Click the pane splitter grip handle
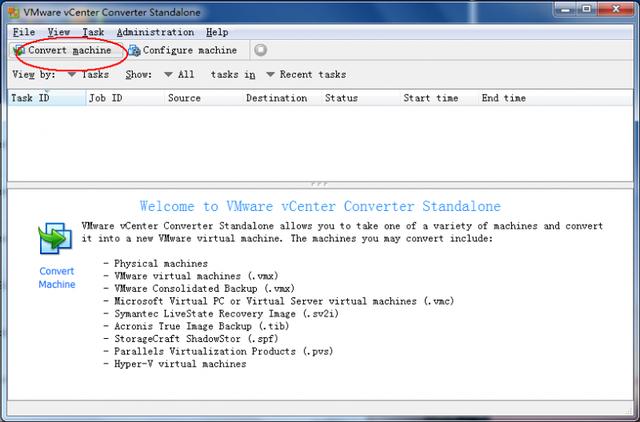The height and width of the screenshot is (422, 640). [x=319, y=184]
